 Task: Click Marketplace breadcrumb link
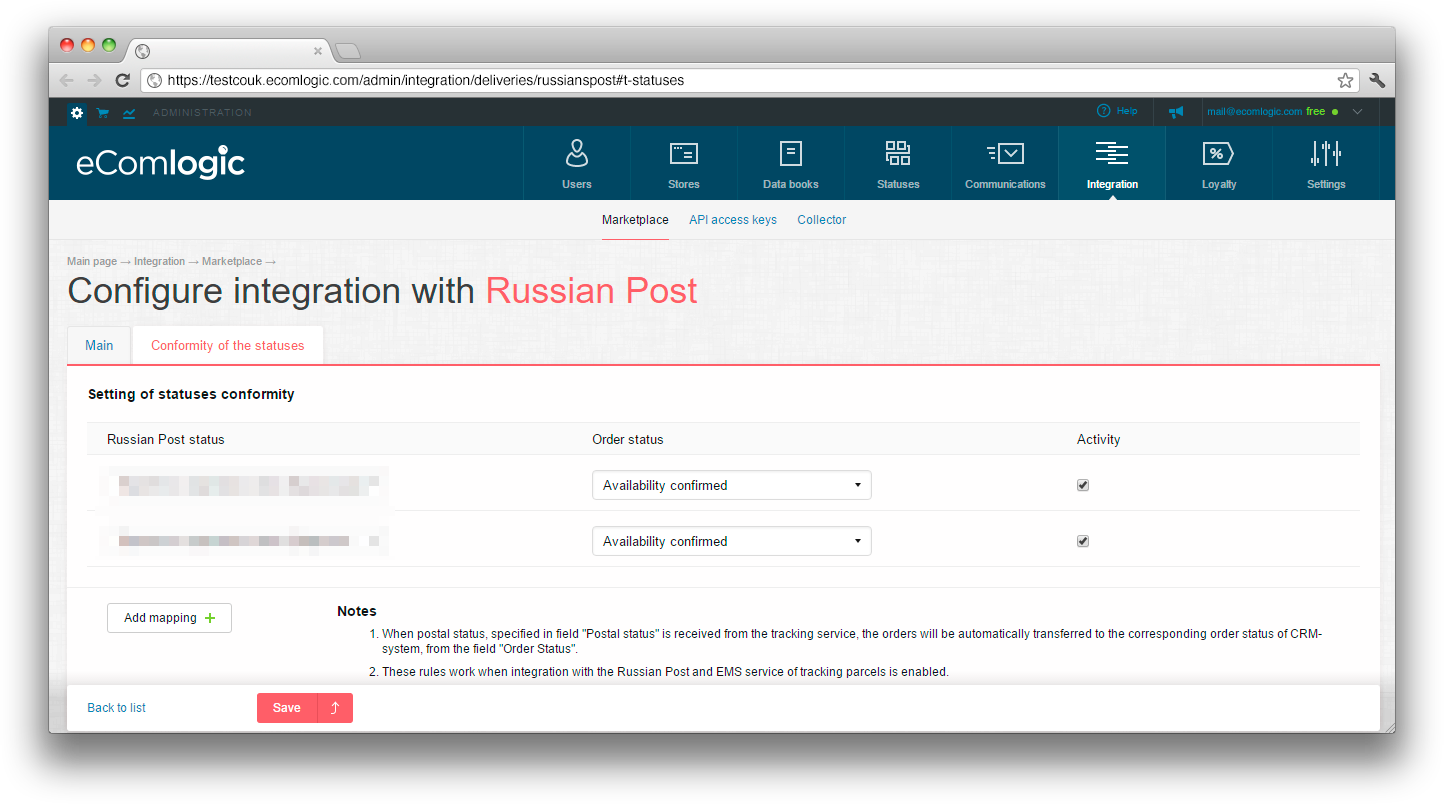pos(232,262)
